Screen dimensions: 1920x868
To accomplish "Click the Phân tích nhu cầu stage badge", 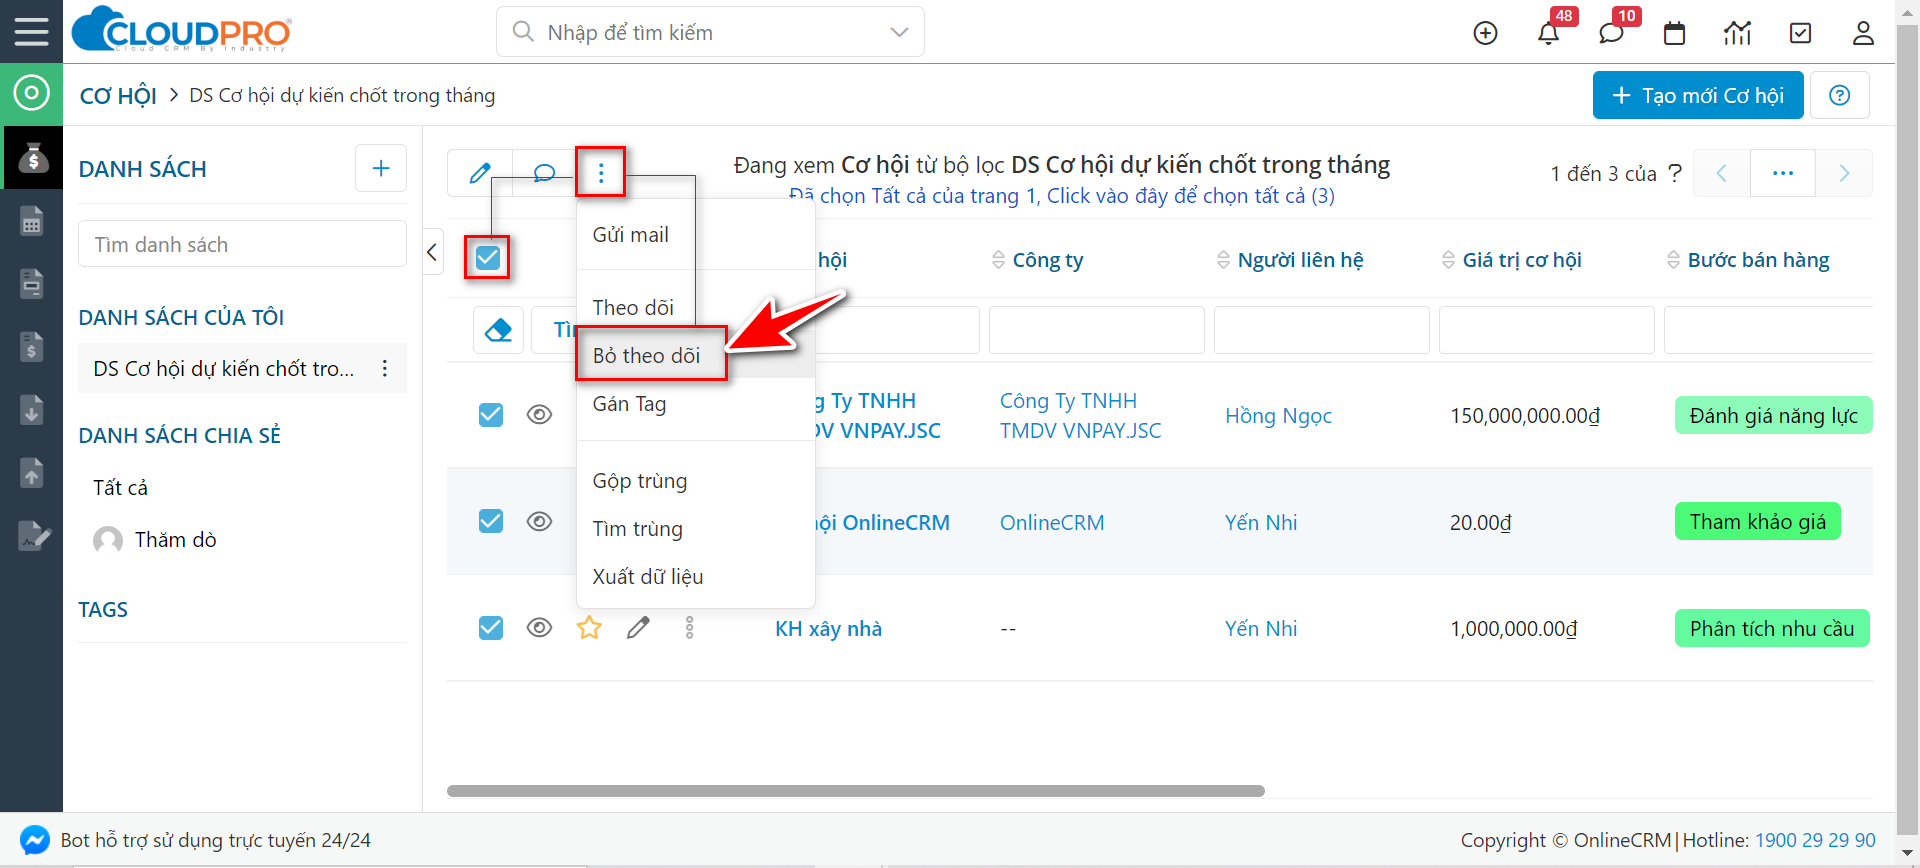I will click(x=1772, y=629).
